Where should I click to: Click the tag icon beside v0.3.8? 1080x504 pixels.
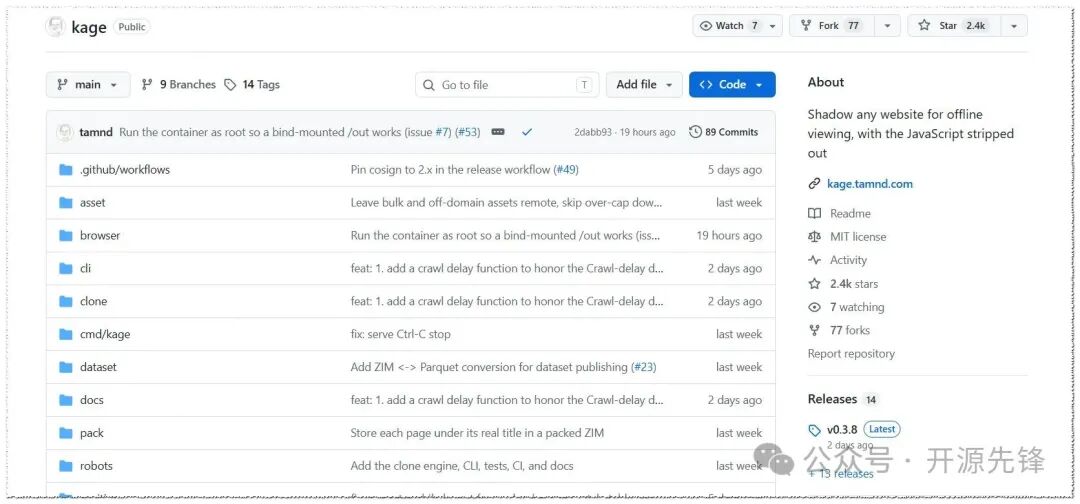point(815,430)
